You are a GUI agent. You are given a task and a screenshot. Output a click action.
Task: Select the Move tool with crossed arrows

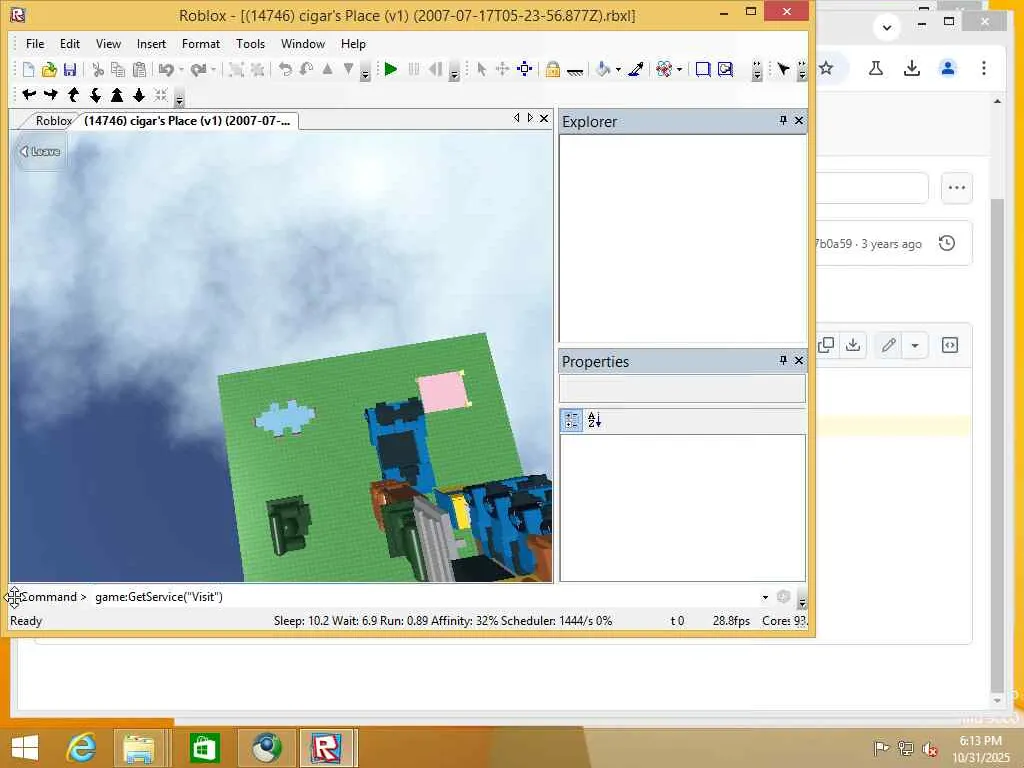(502, 69)
